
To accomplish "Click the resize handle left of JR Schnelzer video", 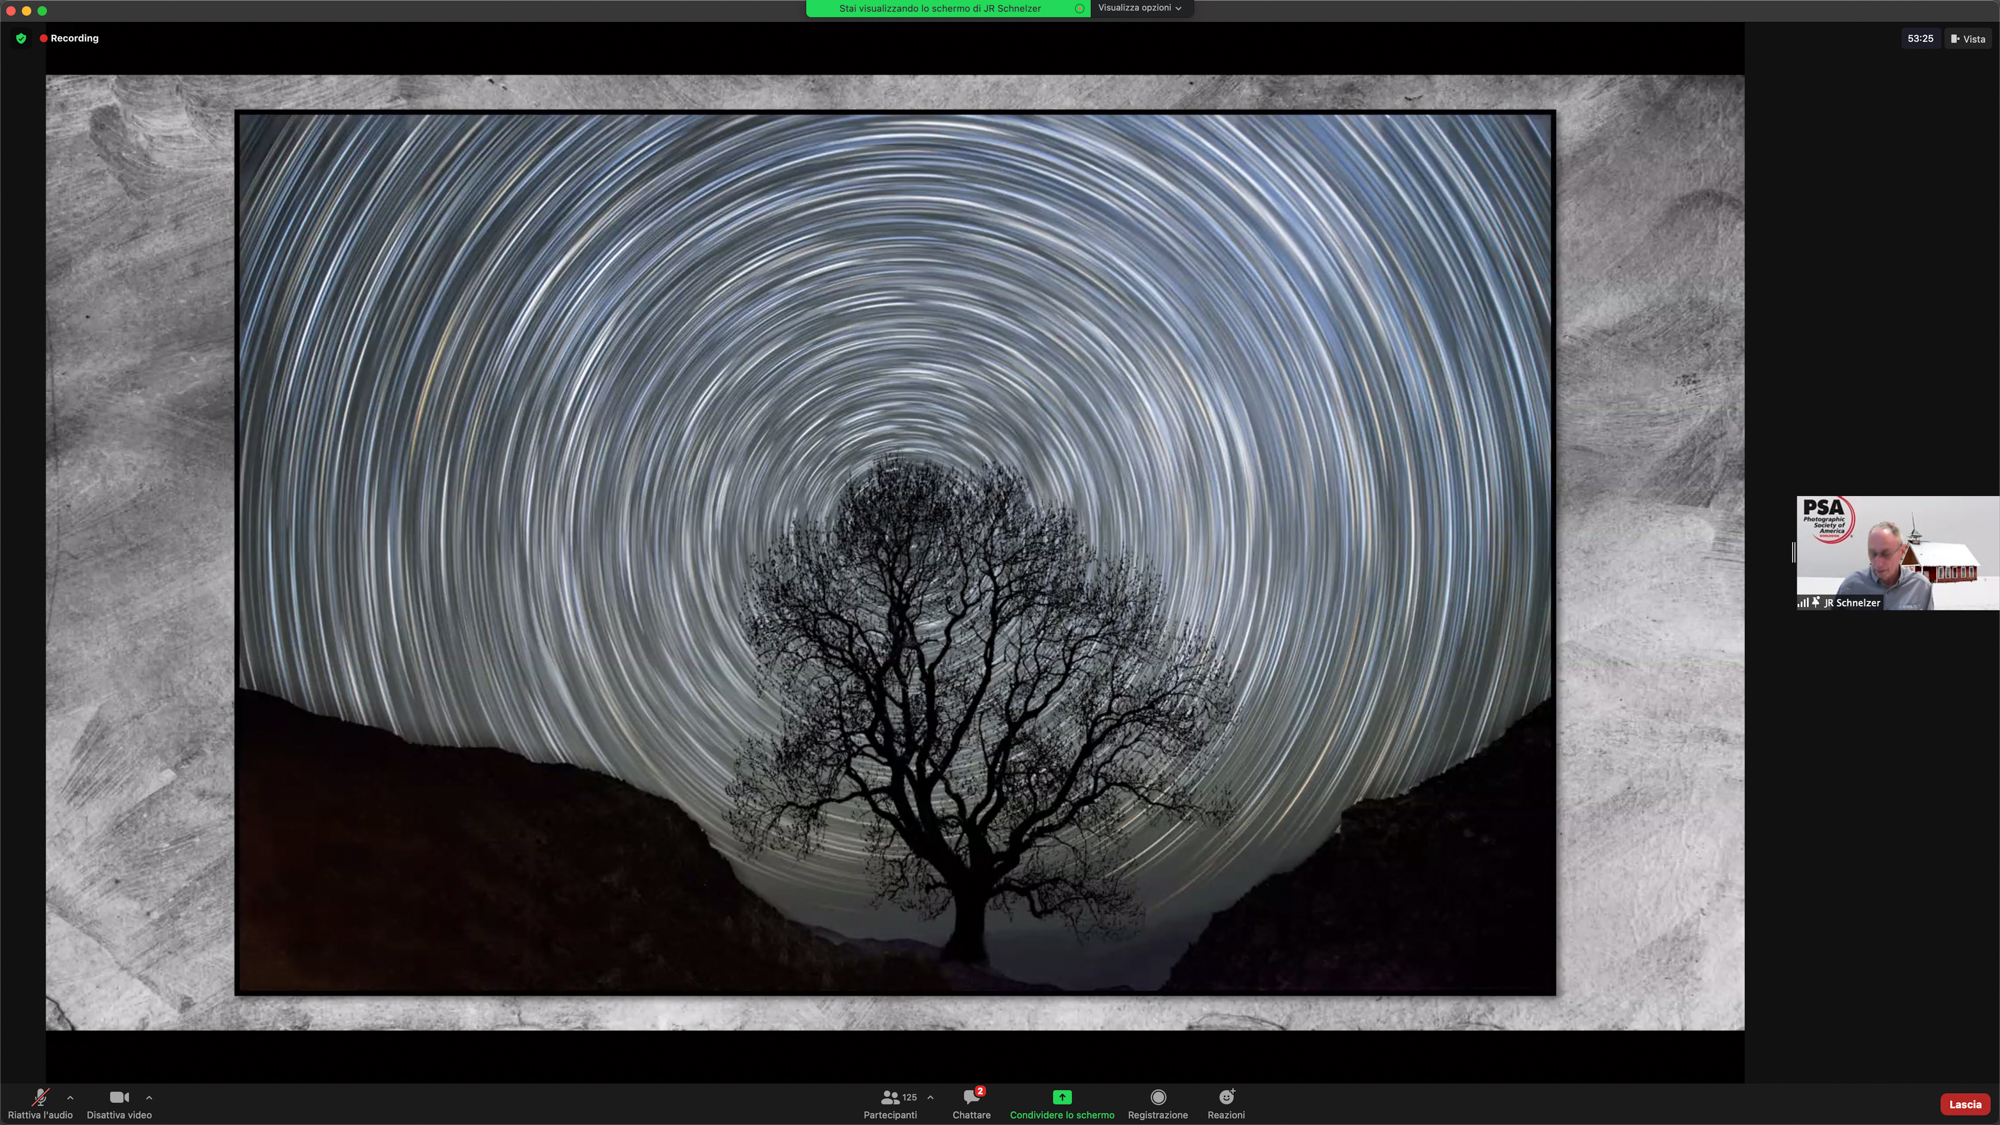I will (1793, 553).
